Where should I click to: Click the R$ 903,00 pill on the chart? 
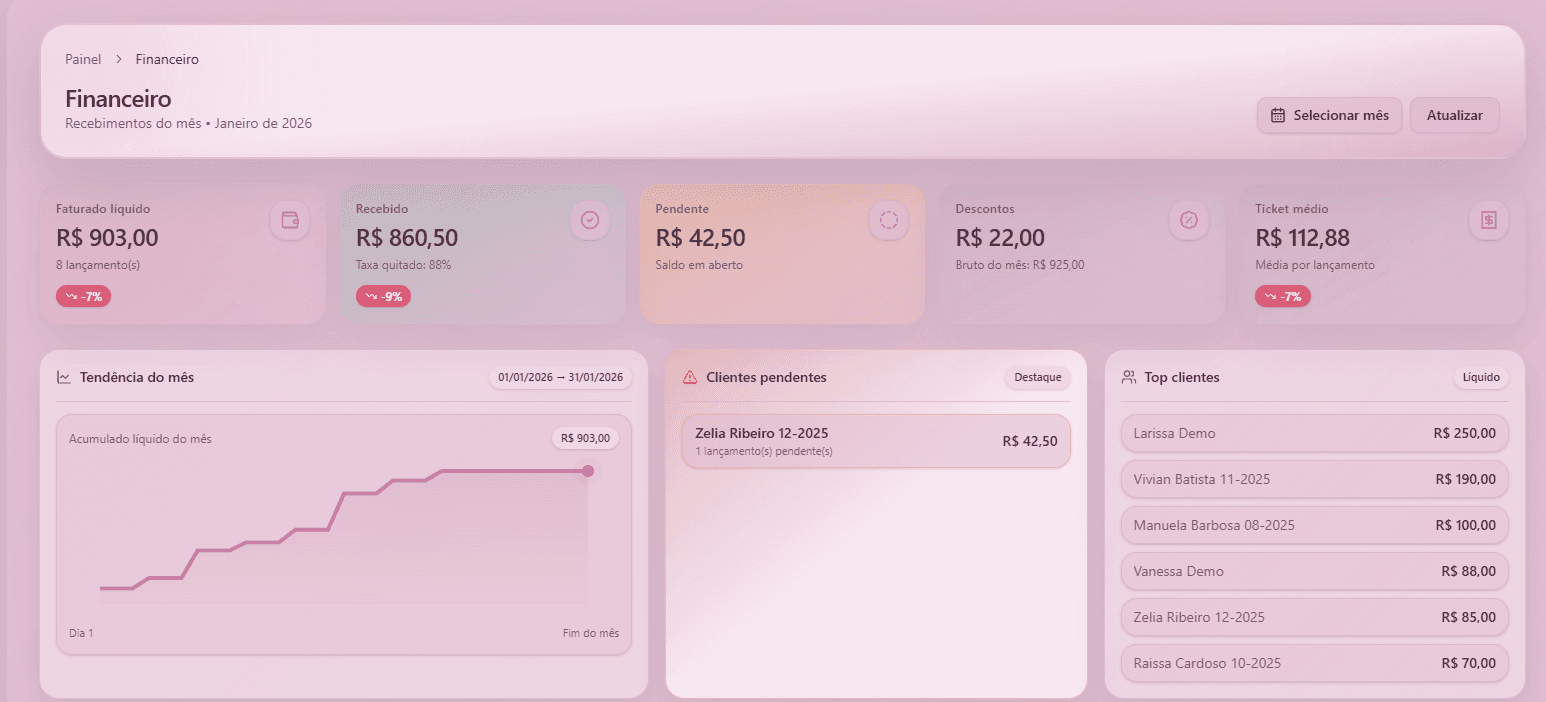(585, 437)
